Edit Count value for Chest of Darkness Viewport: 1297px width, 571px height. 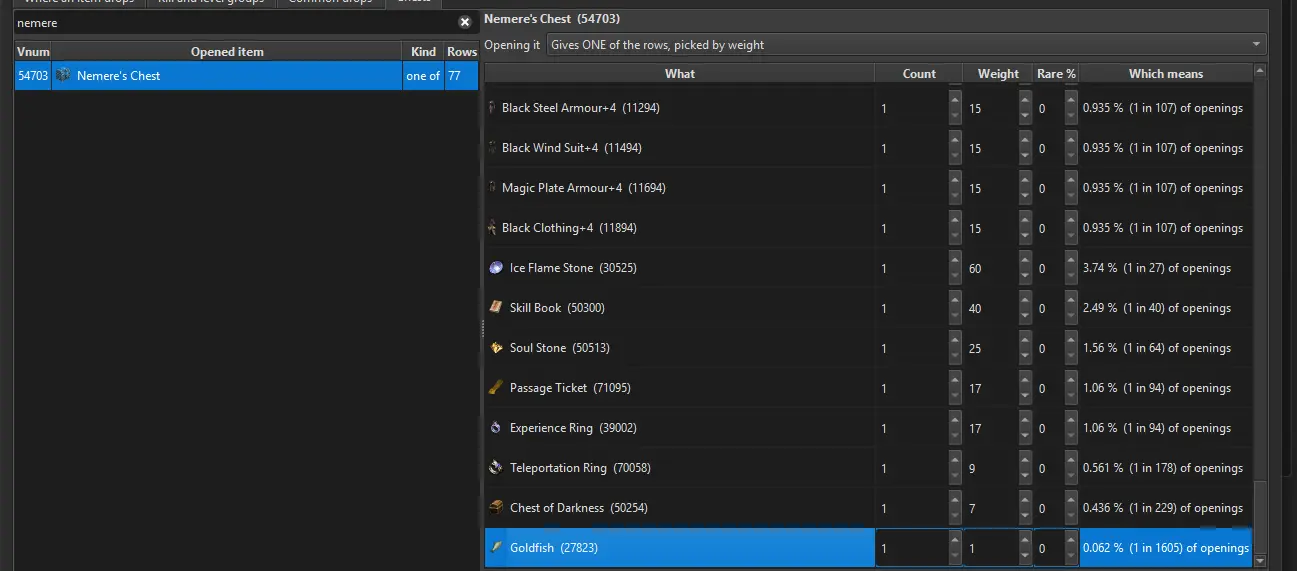pyautogui.click(x=911, y=508)
